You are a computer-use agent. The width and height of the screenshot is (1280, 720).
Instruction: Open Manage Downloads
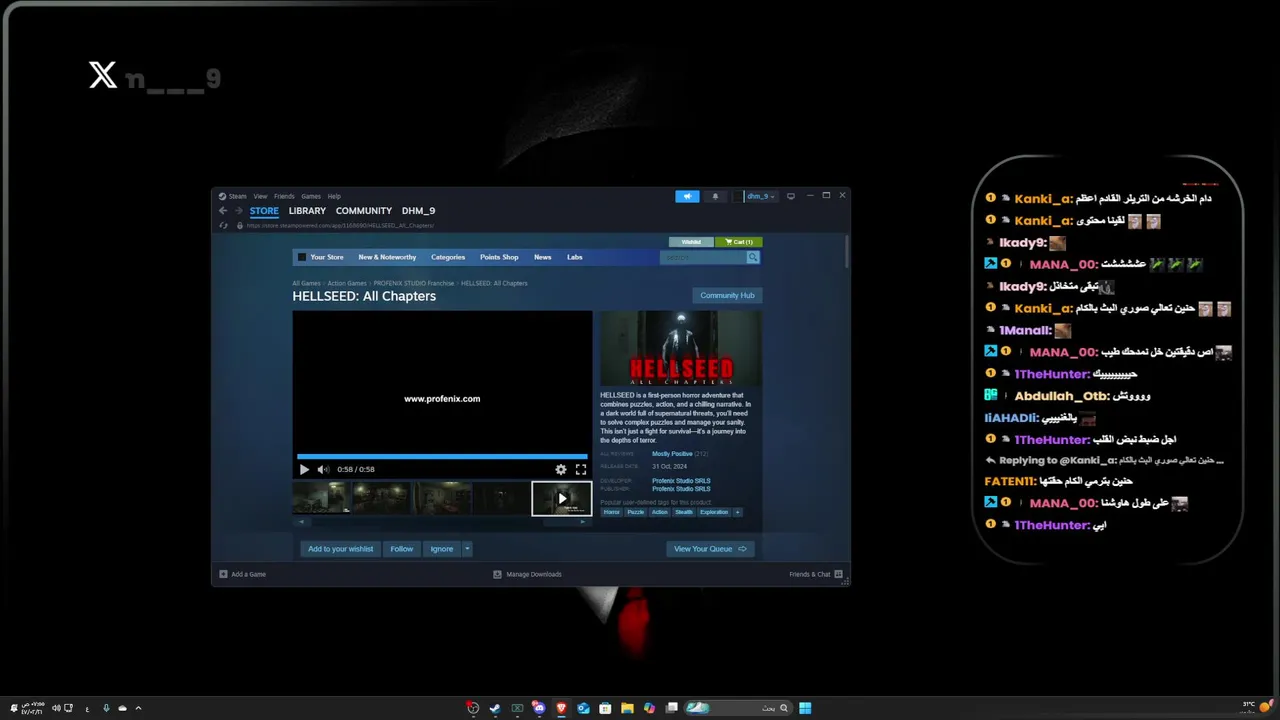pyautogui.click(x=528, y=574)
